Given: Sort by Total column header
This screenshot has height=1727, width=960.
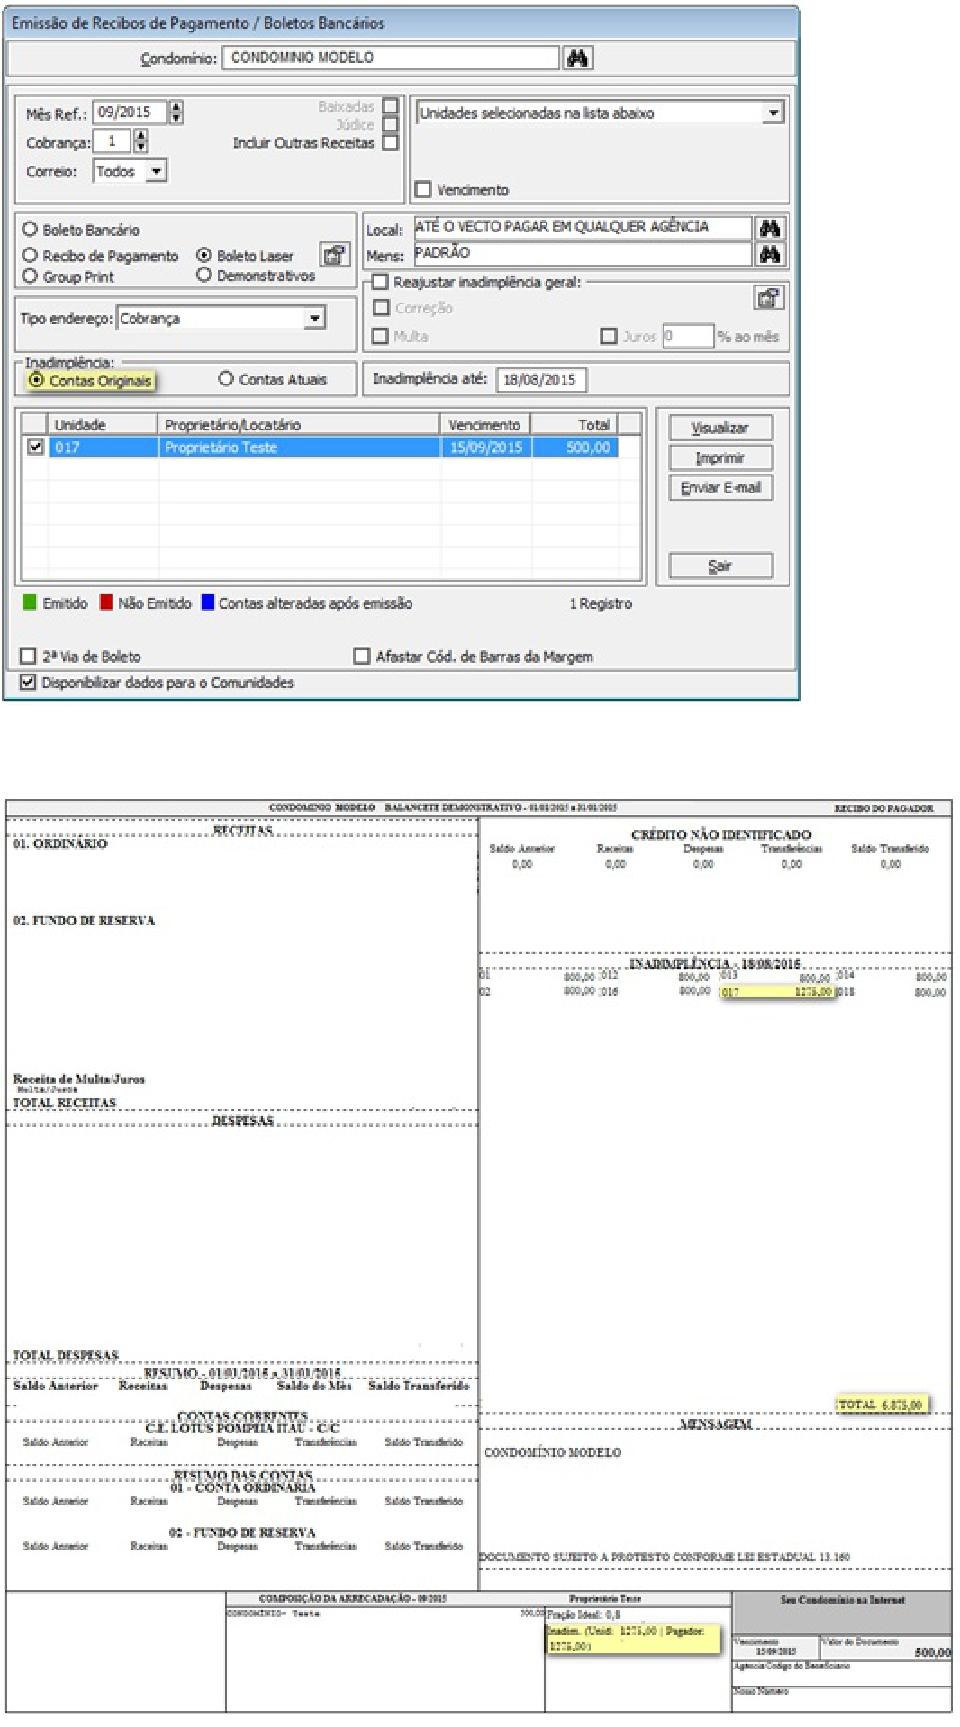Looking at the screenshot, I should [574, 424].
